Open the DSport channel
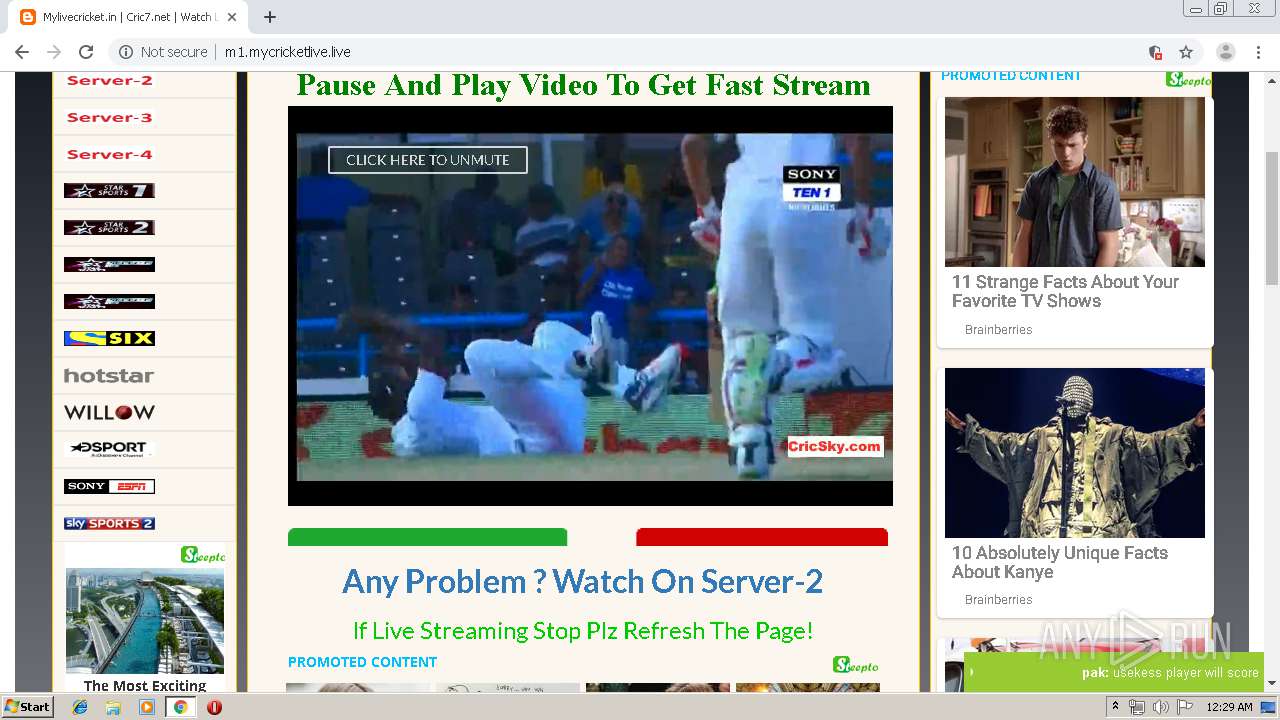1280x720 pixels. pos(109,449)
